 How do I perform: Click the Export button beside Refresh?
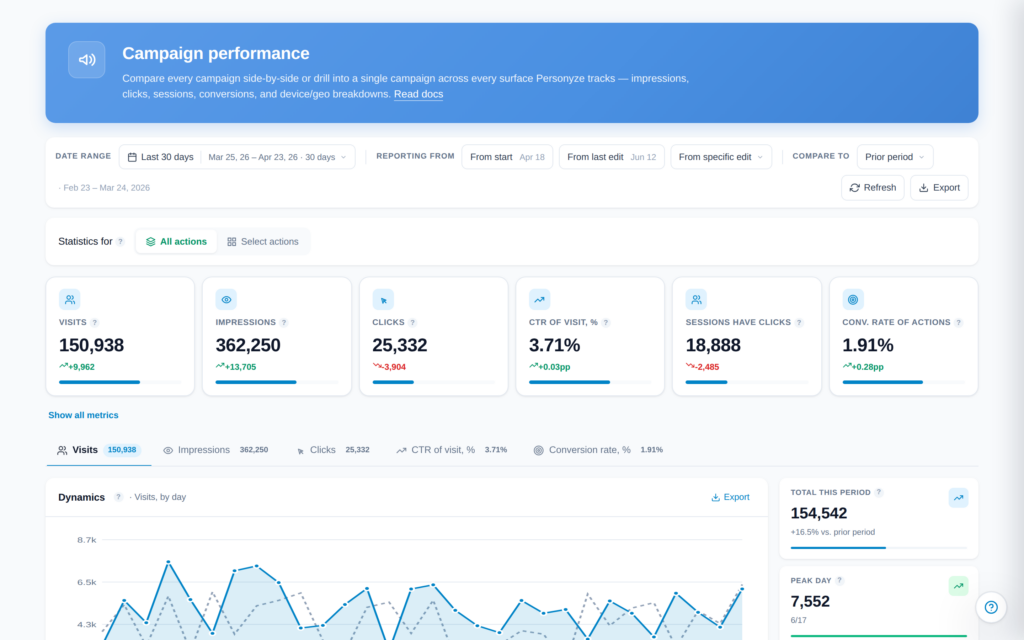coord(939,187)
